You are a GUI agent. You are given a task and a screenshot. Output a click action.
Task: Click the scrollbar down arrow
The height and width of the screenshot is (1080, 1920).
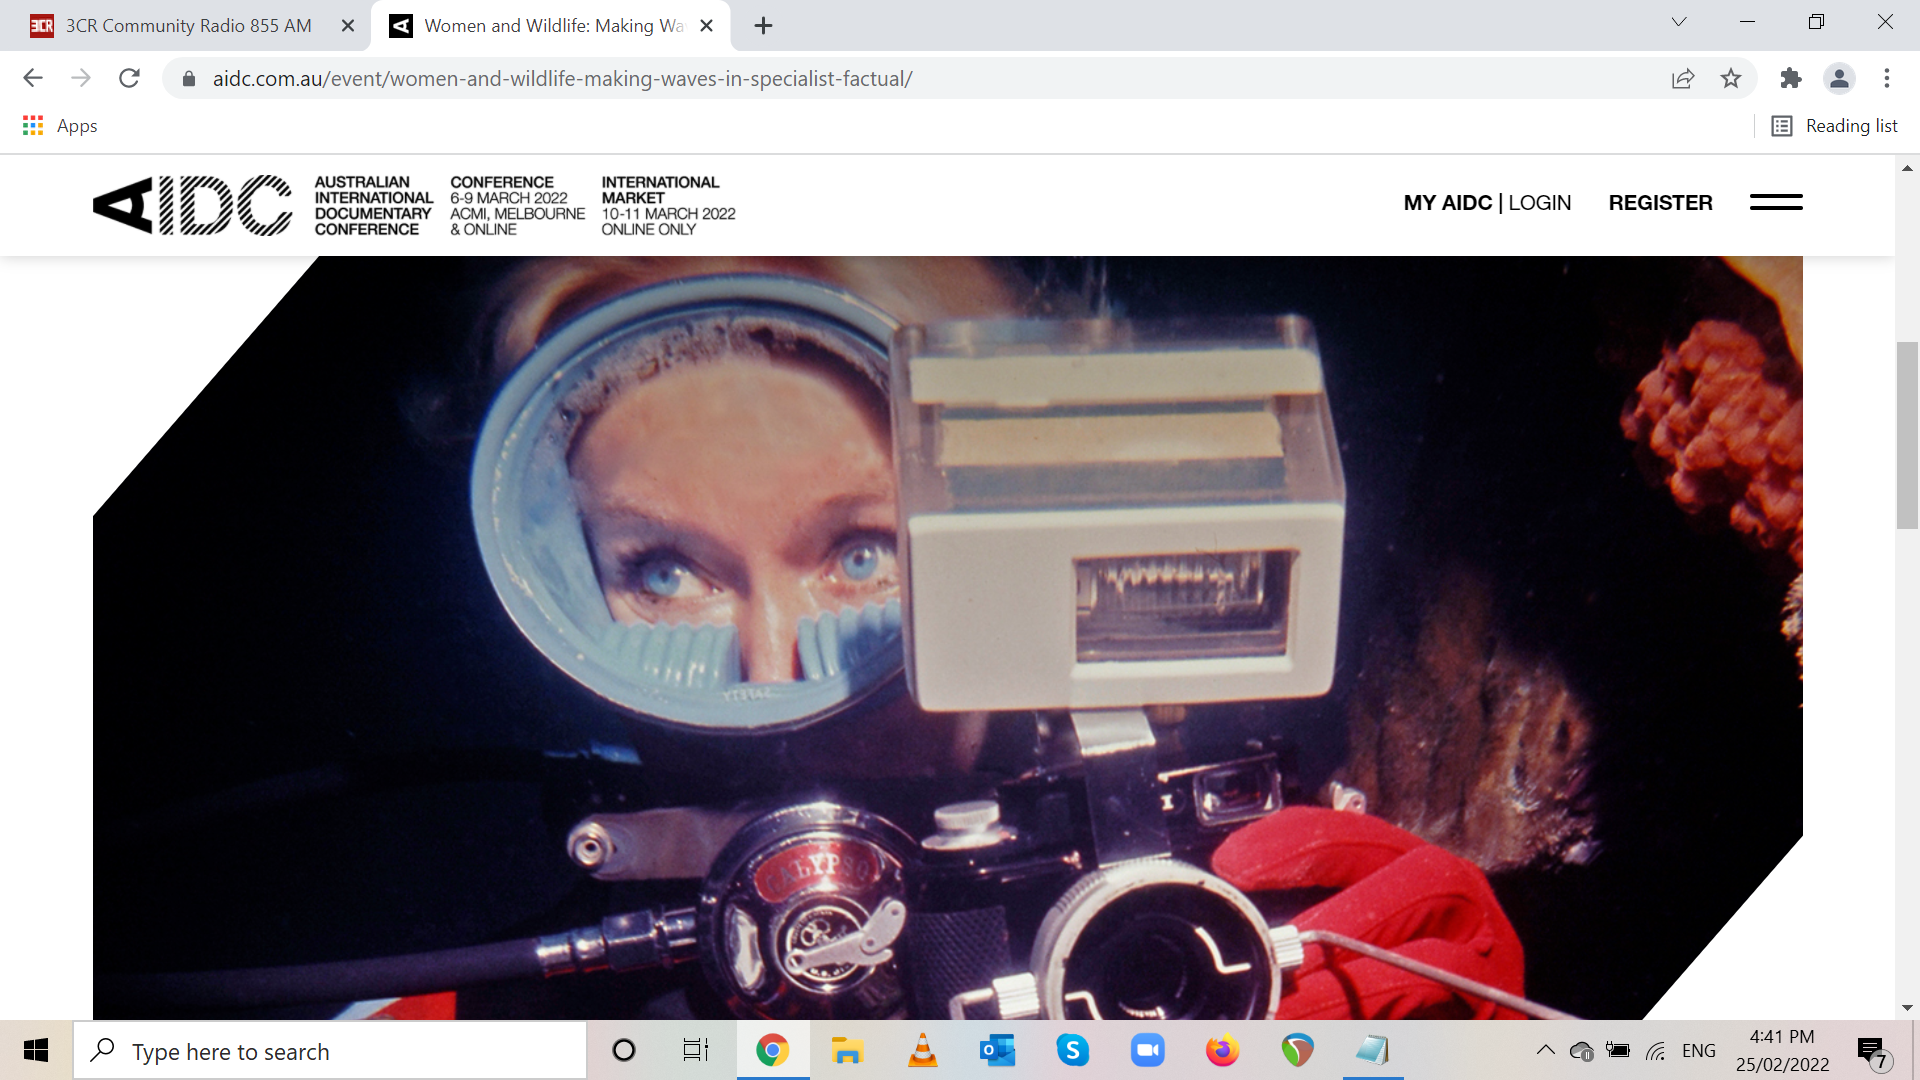pos(1907,1008)
